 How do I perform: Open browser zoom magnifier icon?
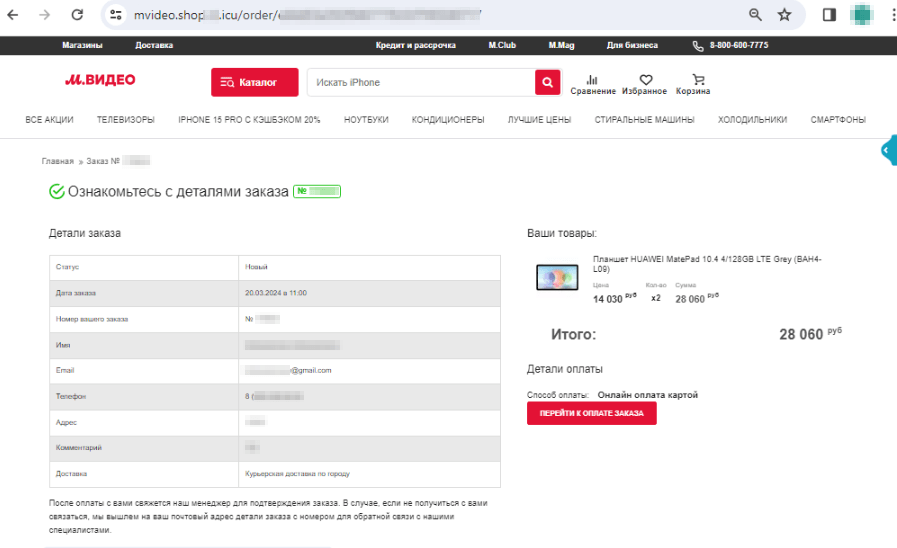756,15
